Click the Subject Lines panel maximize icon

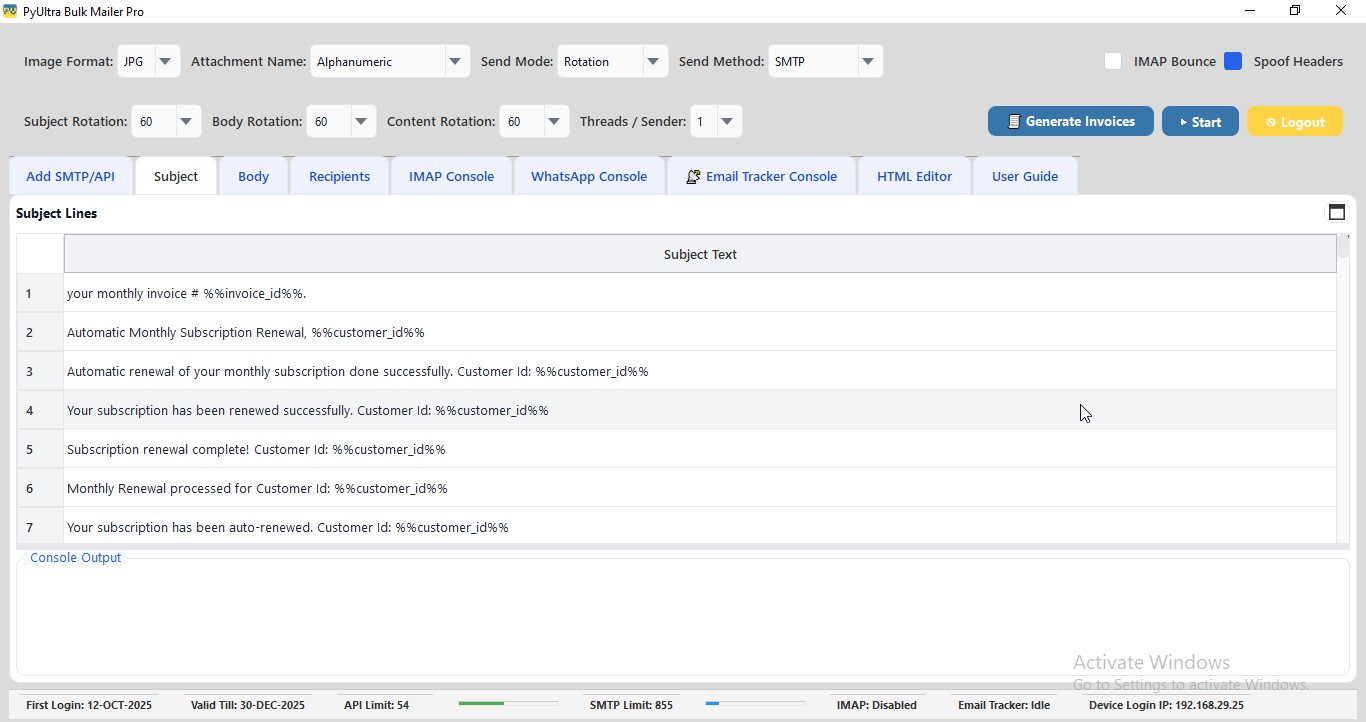1336,212
